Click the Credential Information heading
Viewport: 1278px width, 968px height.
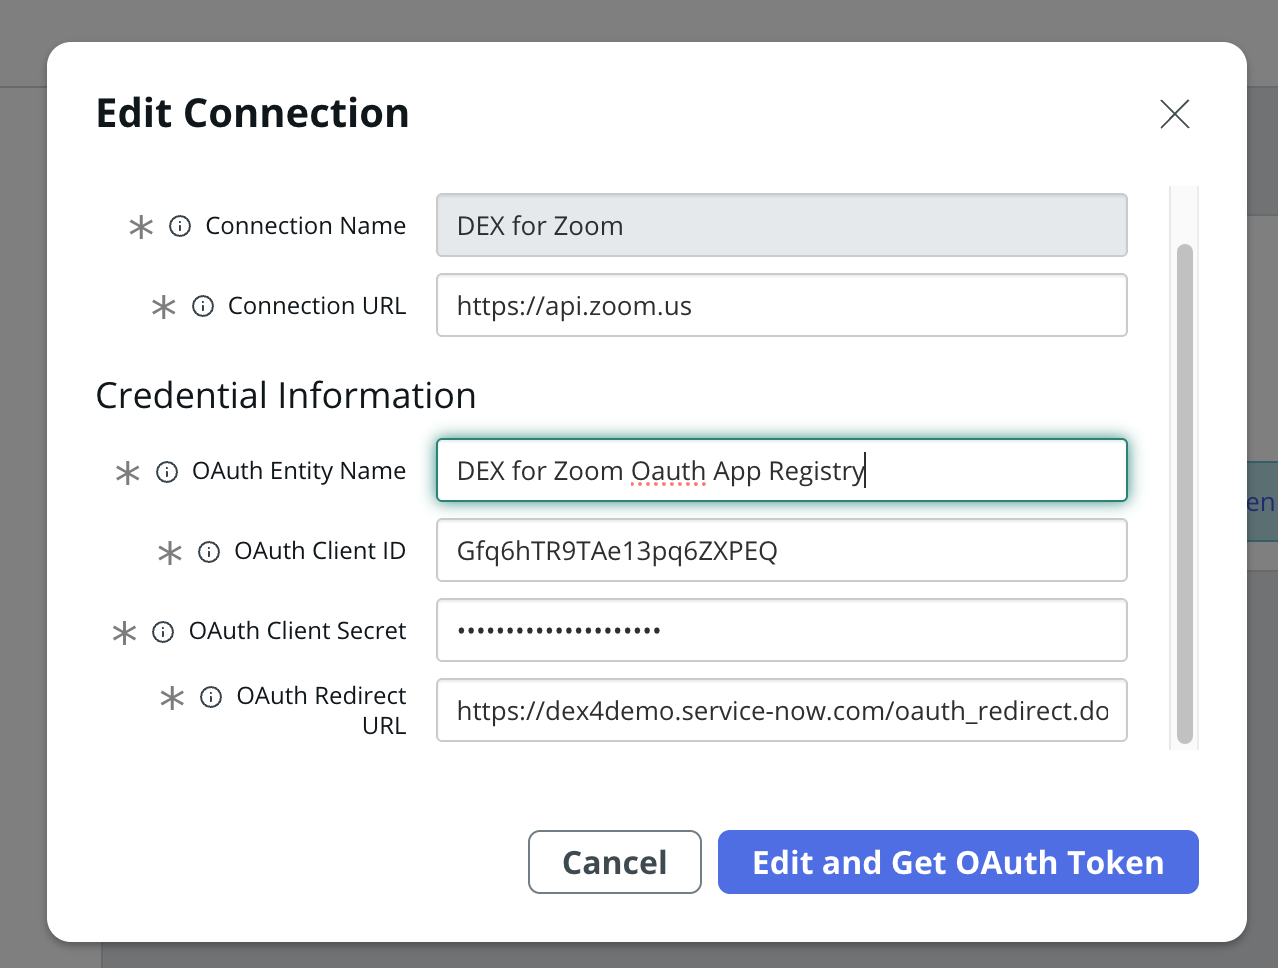pyautogui.click(x=286, y=396)
